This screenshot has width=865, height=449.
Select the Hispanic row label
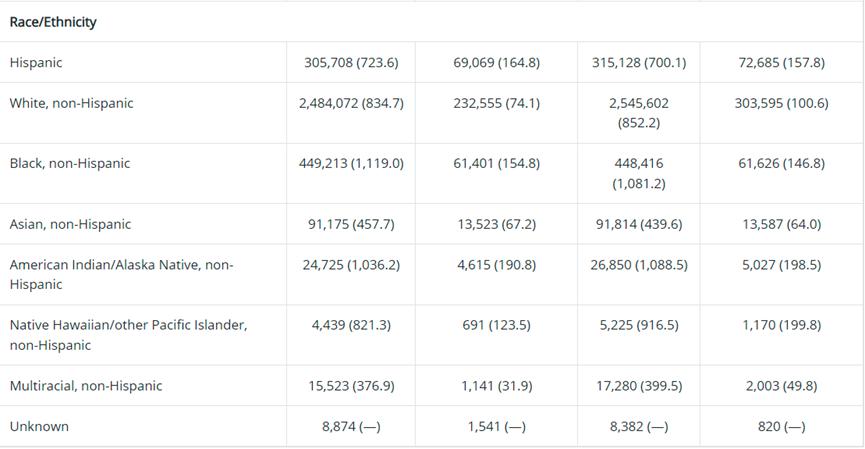coord(36,62)
